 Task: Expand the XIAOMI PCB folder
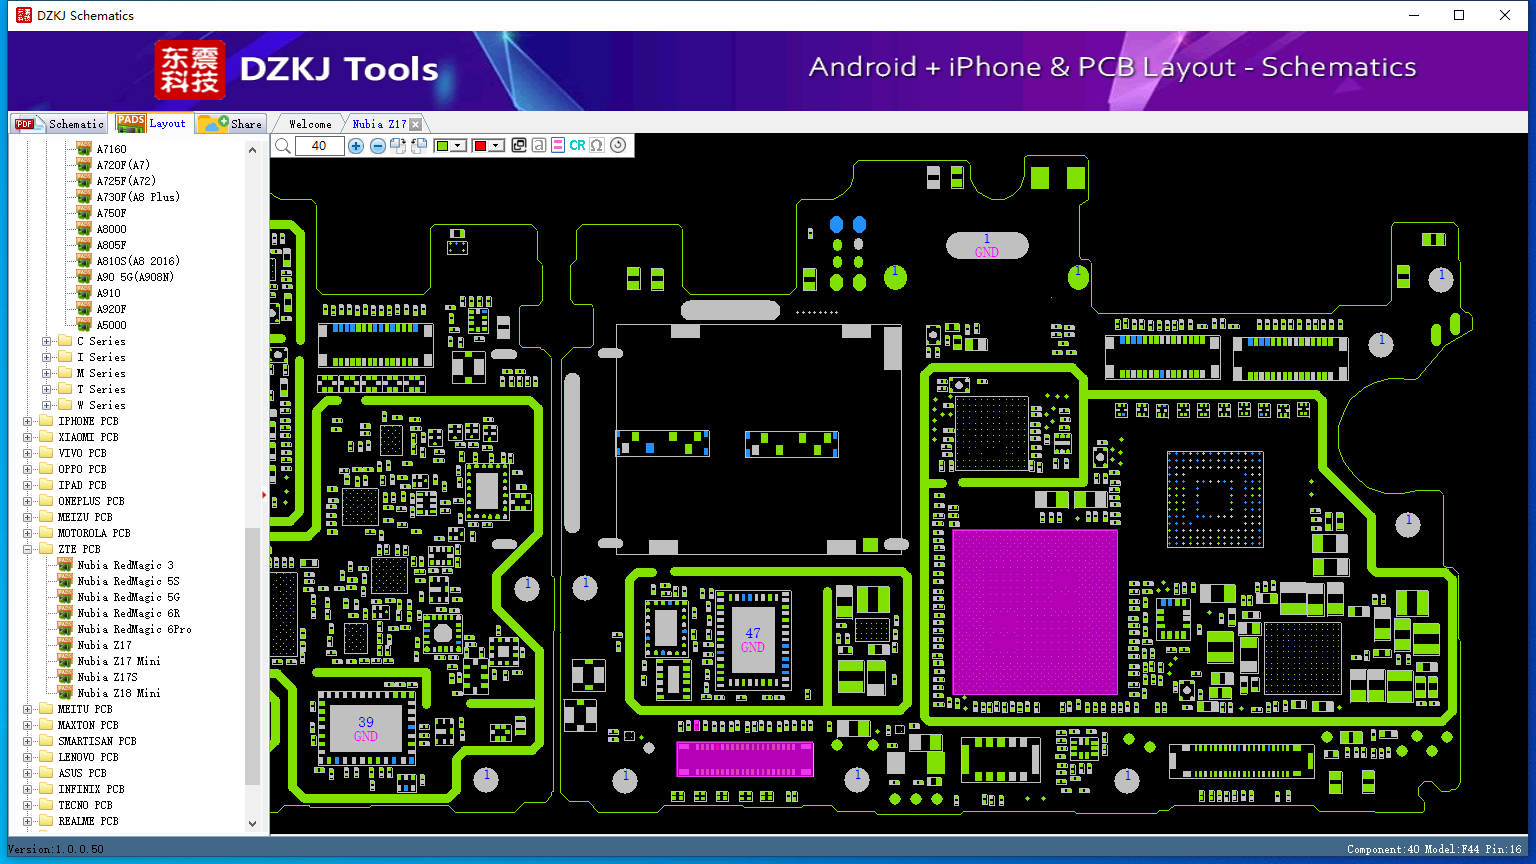click(27, 437)
